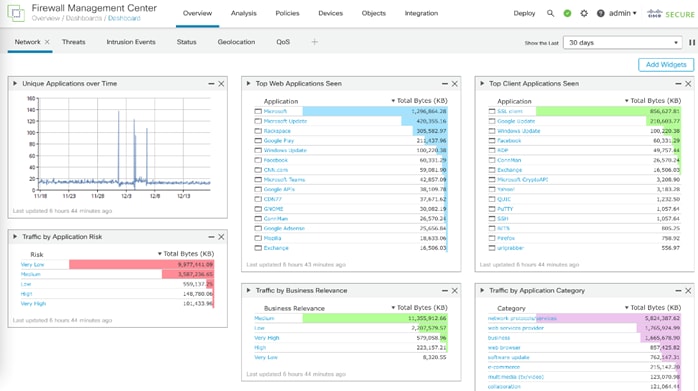
Task: Click the green Medium business relevance bar
Action: click(375, 318)
